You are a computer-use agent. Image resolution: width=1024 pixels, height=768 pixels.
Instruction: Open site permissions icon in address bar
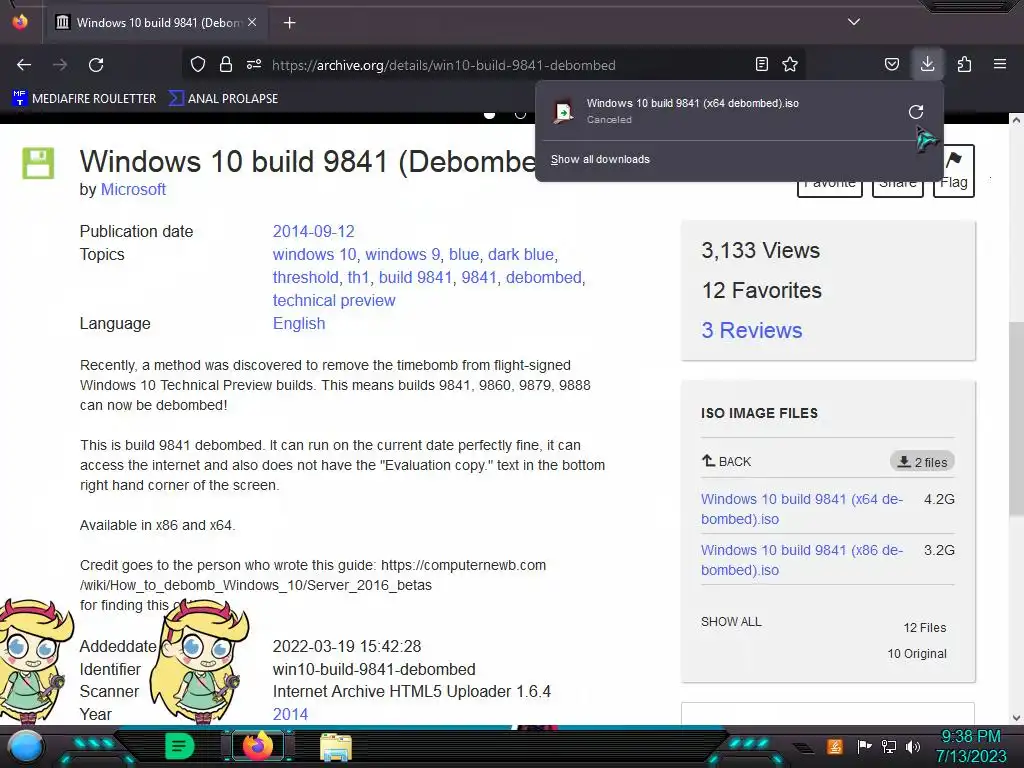[254, 64]
